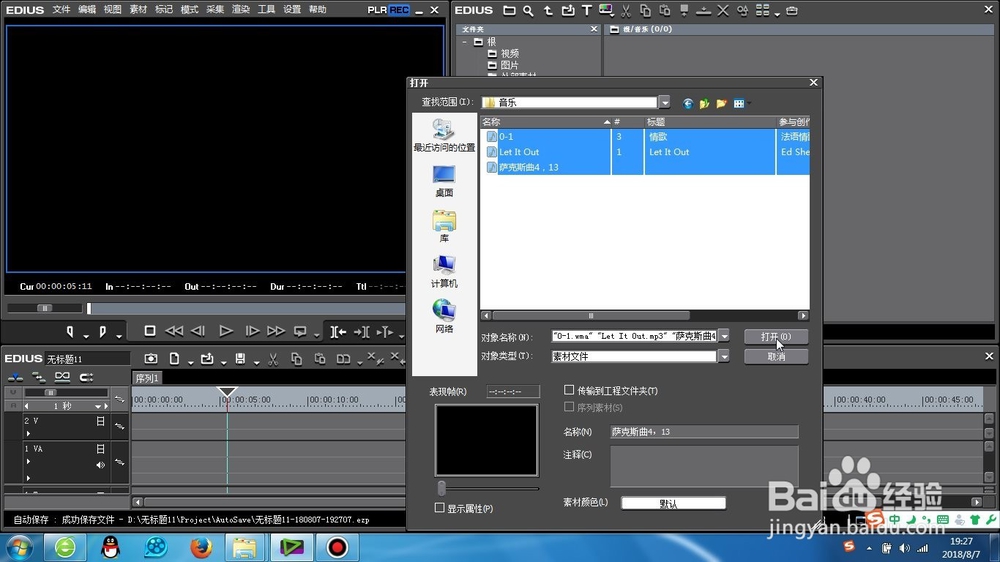This screenshot has width=1000, height=562.
Task: Click the Set Out marker icon in player
Action: [103, 331]
